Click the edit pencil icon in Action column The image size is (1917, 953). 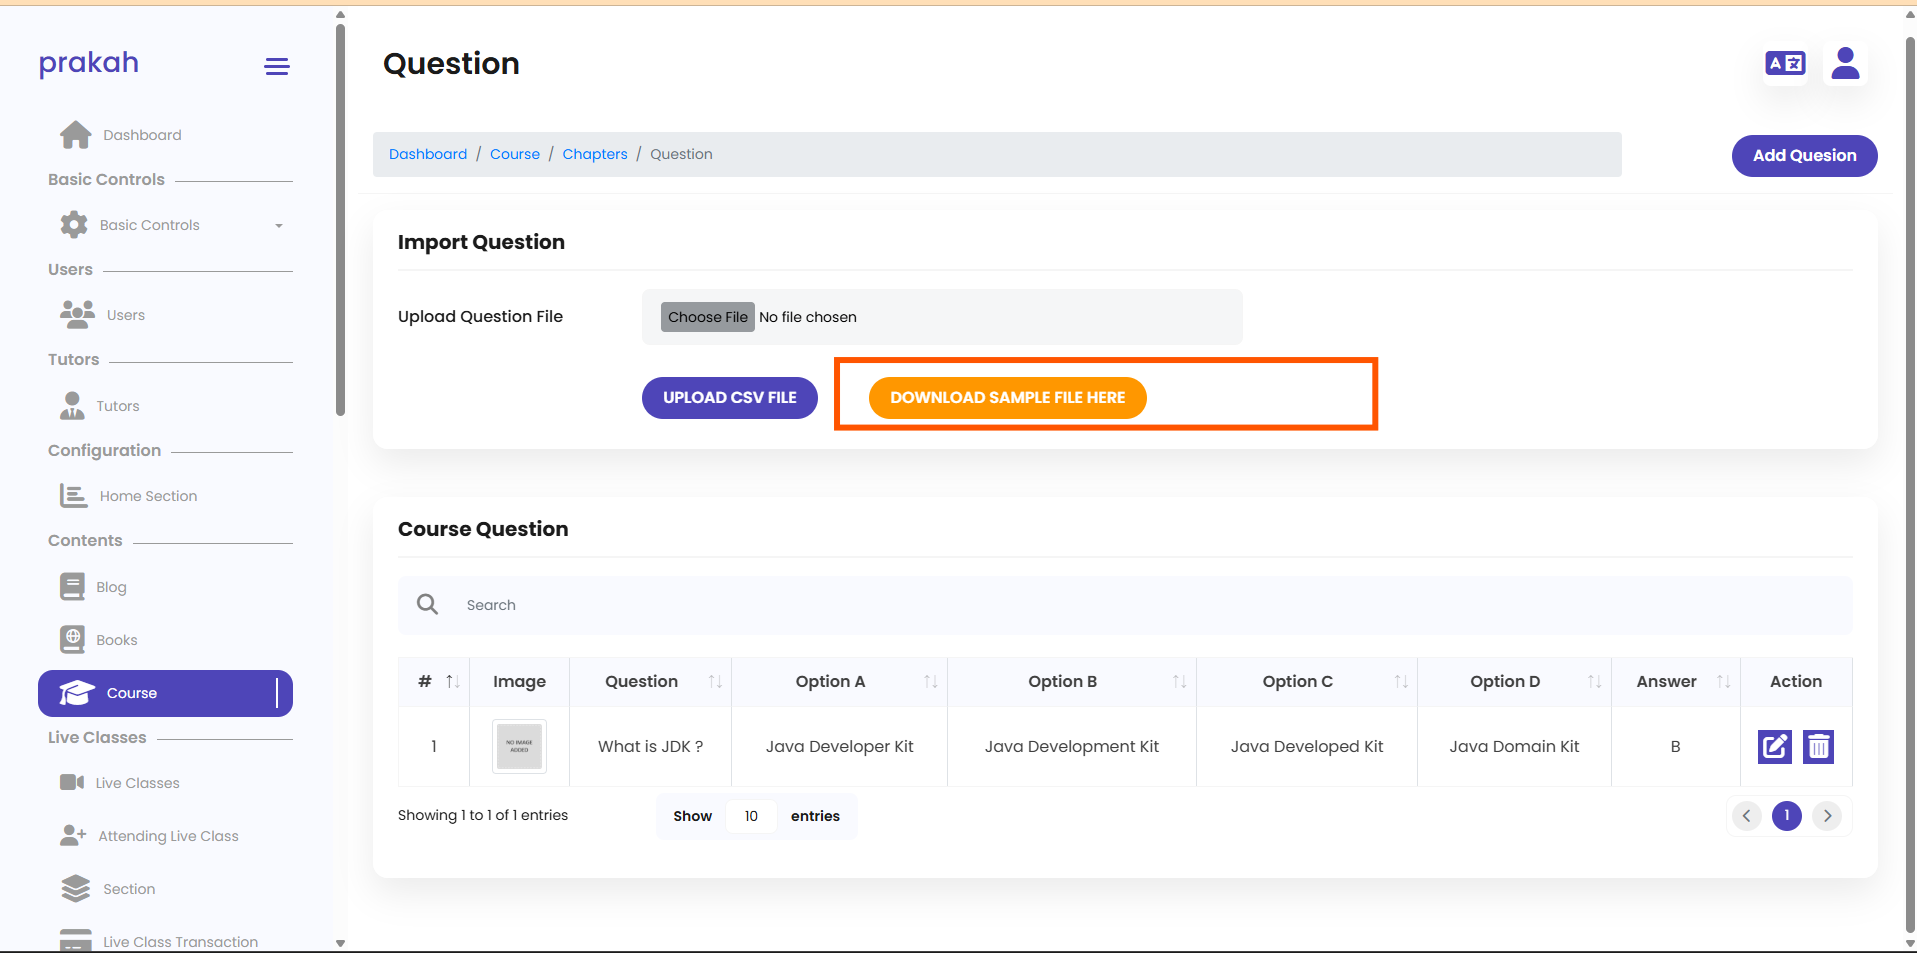click(1774, 747)
